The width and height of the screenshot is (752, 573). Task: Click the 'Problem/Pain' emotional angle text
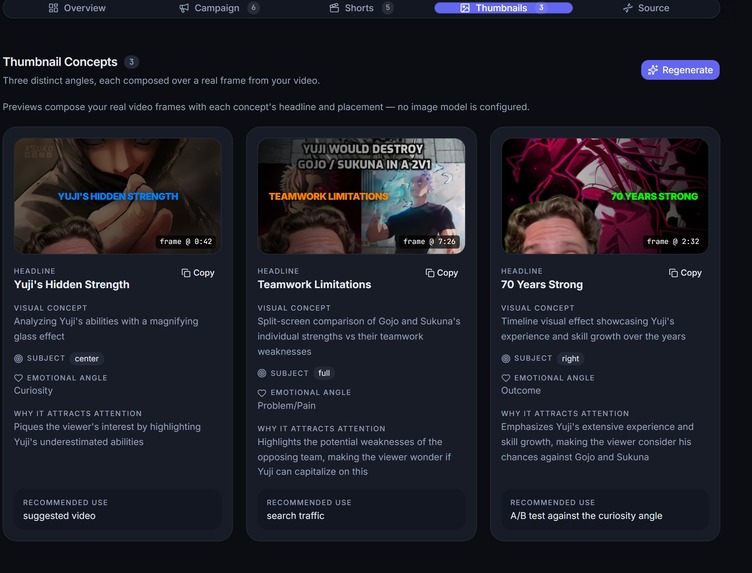click(286, 406)
